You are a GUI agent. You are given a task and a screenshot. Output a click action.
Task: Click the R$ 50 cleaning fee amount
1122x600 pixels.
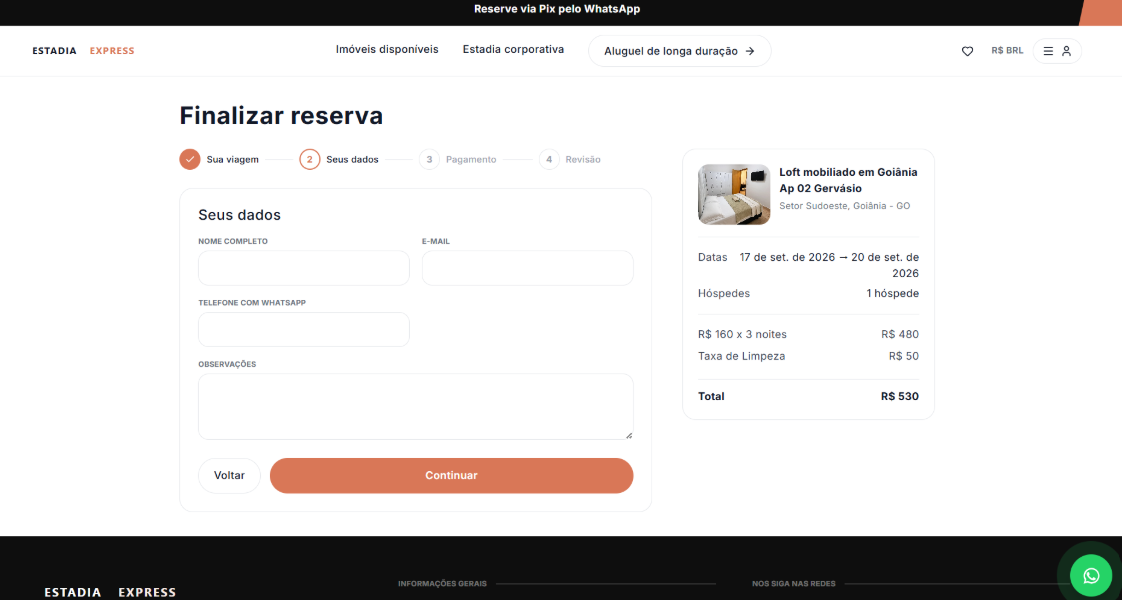click(904, 356)
